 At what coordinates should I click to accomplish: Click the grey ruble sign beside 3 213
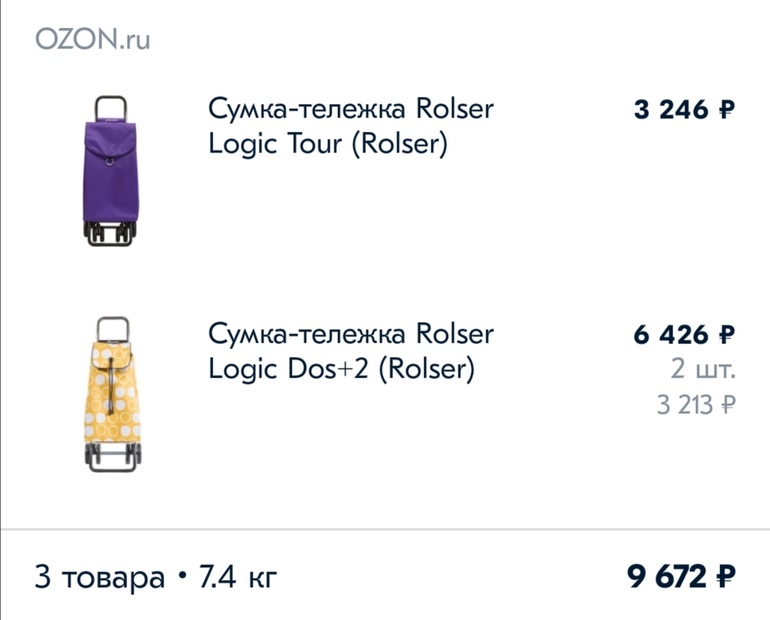[728, 405]
